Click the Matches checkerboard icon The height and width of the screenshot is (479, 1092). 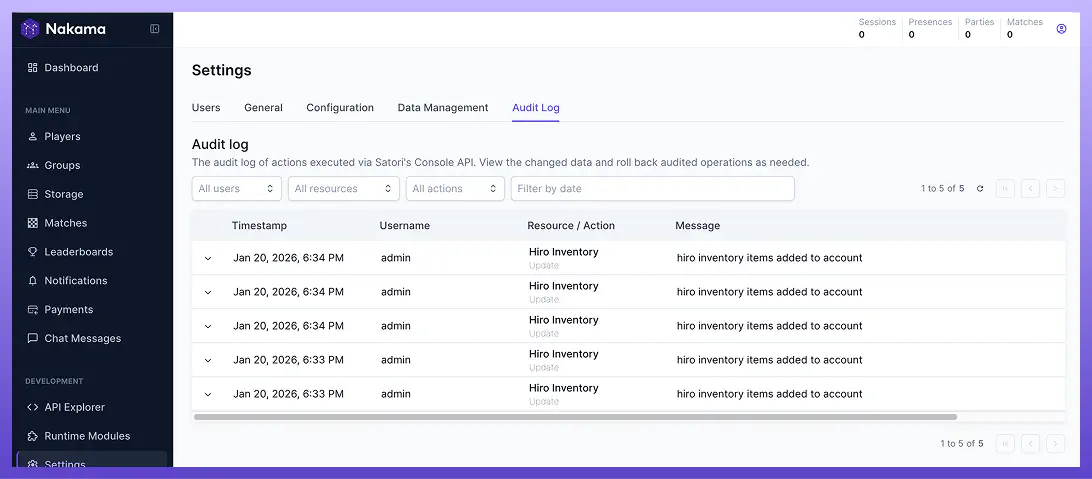32,223
